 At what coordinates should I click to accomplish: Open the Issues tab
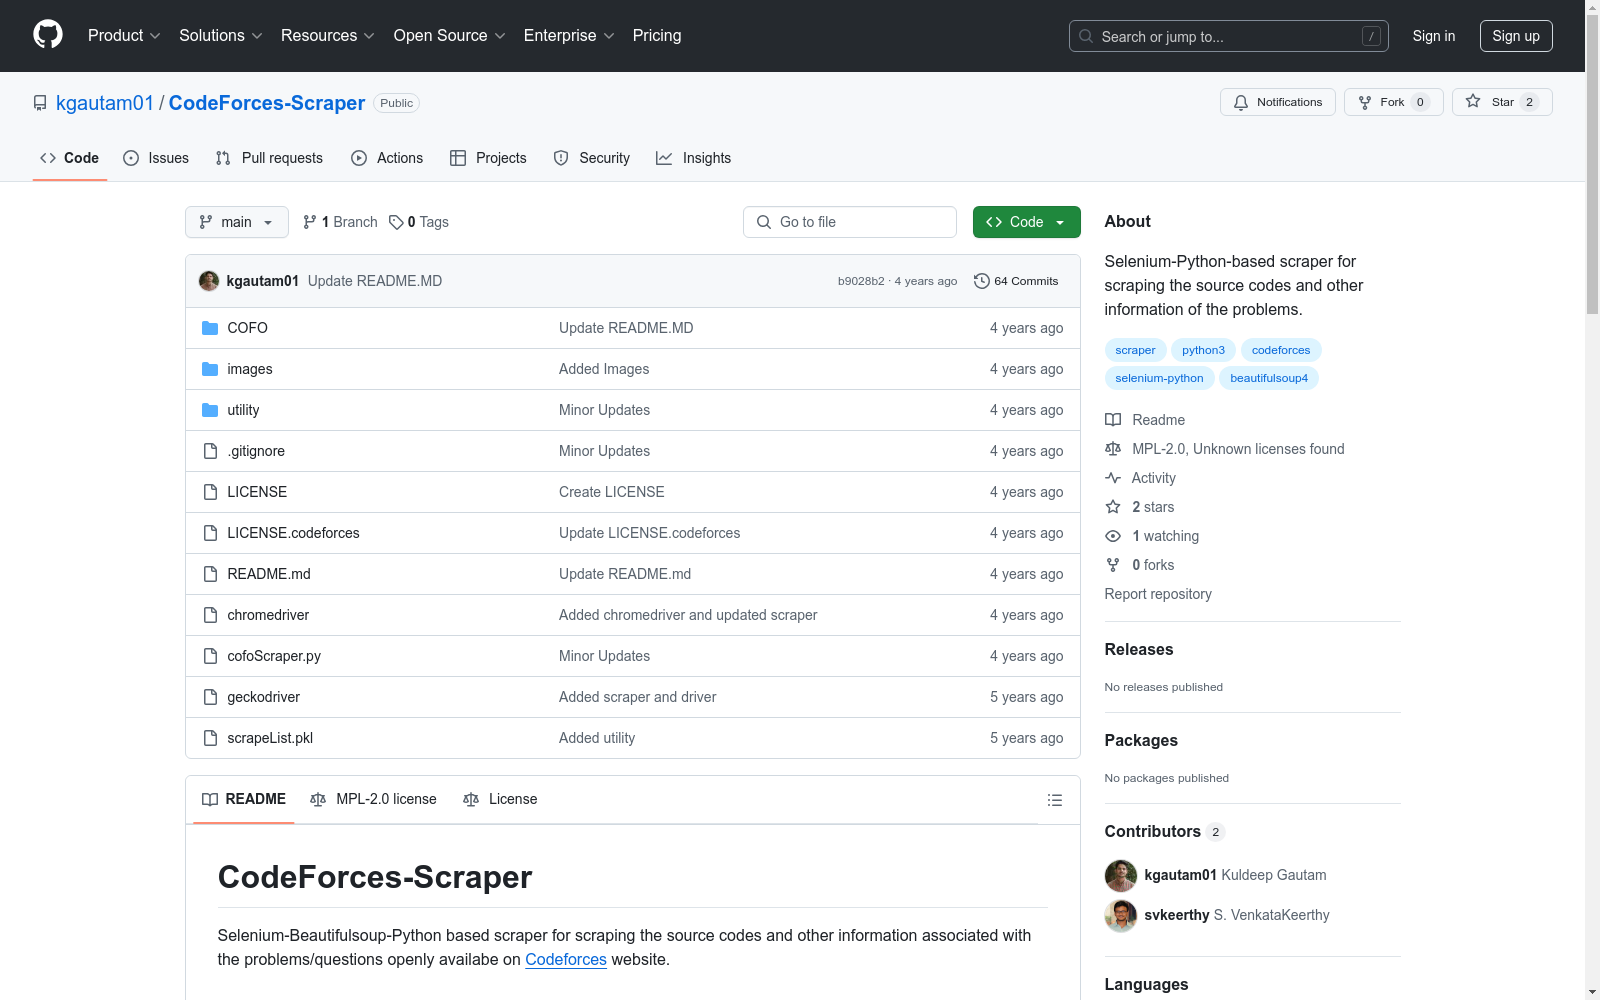(156, 158)
